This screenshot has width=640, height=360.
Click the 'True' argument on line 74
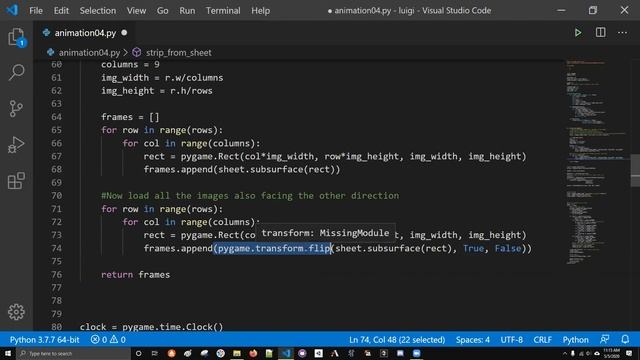coord(473,248)
